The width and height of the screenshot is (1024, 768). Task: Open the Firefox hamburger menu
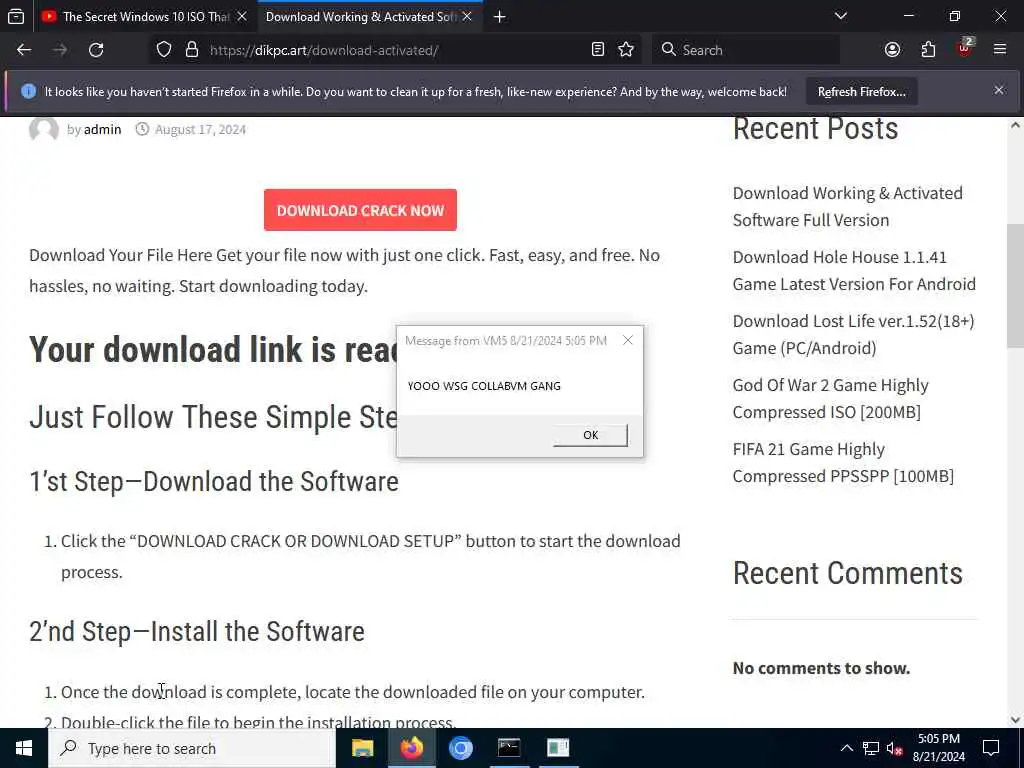pos(1000,50)
